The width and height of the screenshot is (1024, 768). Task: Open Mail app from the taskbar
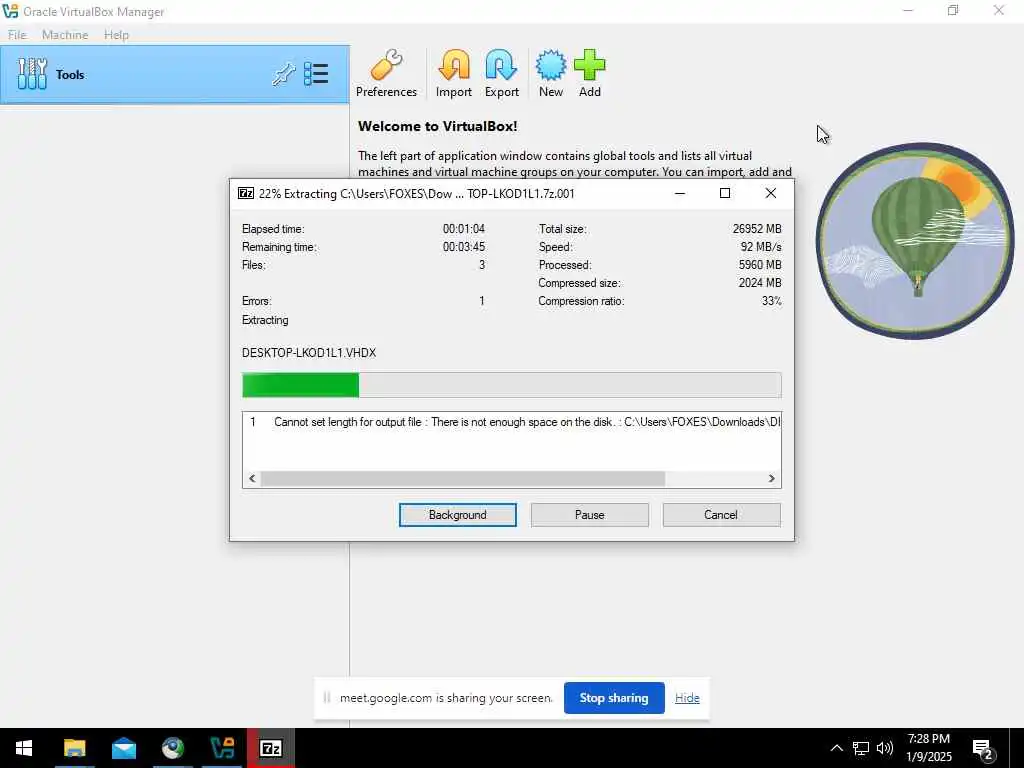pyautogui.click(x=123, y=748)
